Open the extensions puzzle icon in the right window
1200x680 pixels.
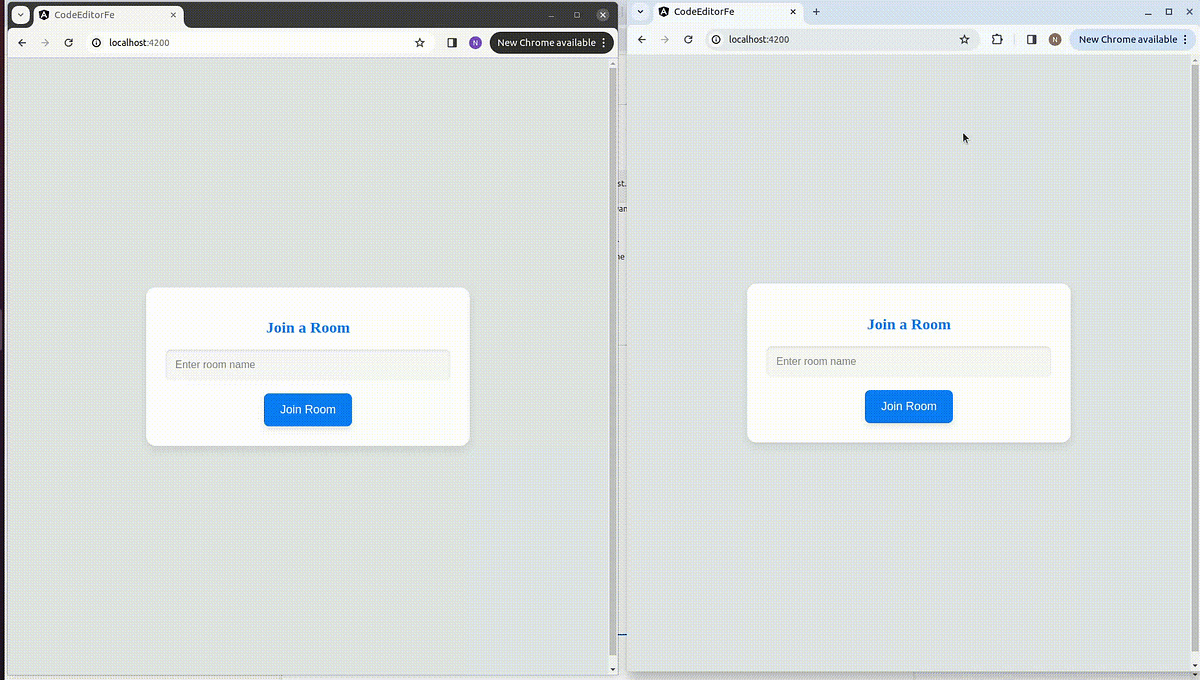click(997, 39)
